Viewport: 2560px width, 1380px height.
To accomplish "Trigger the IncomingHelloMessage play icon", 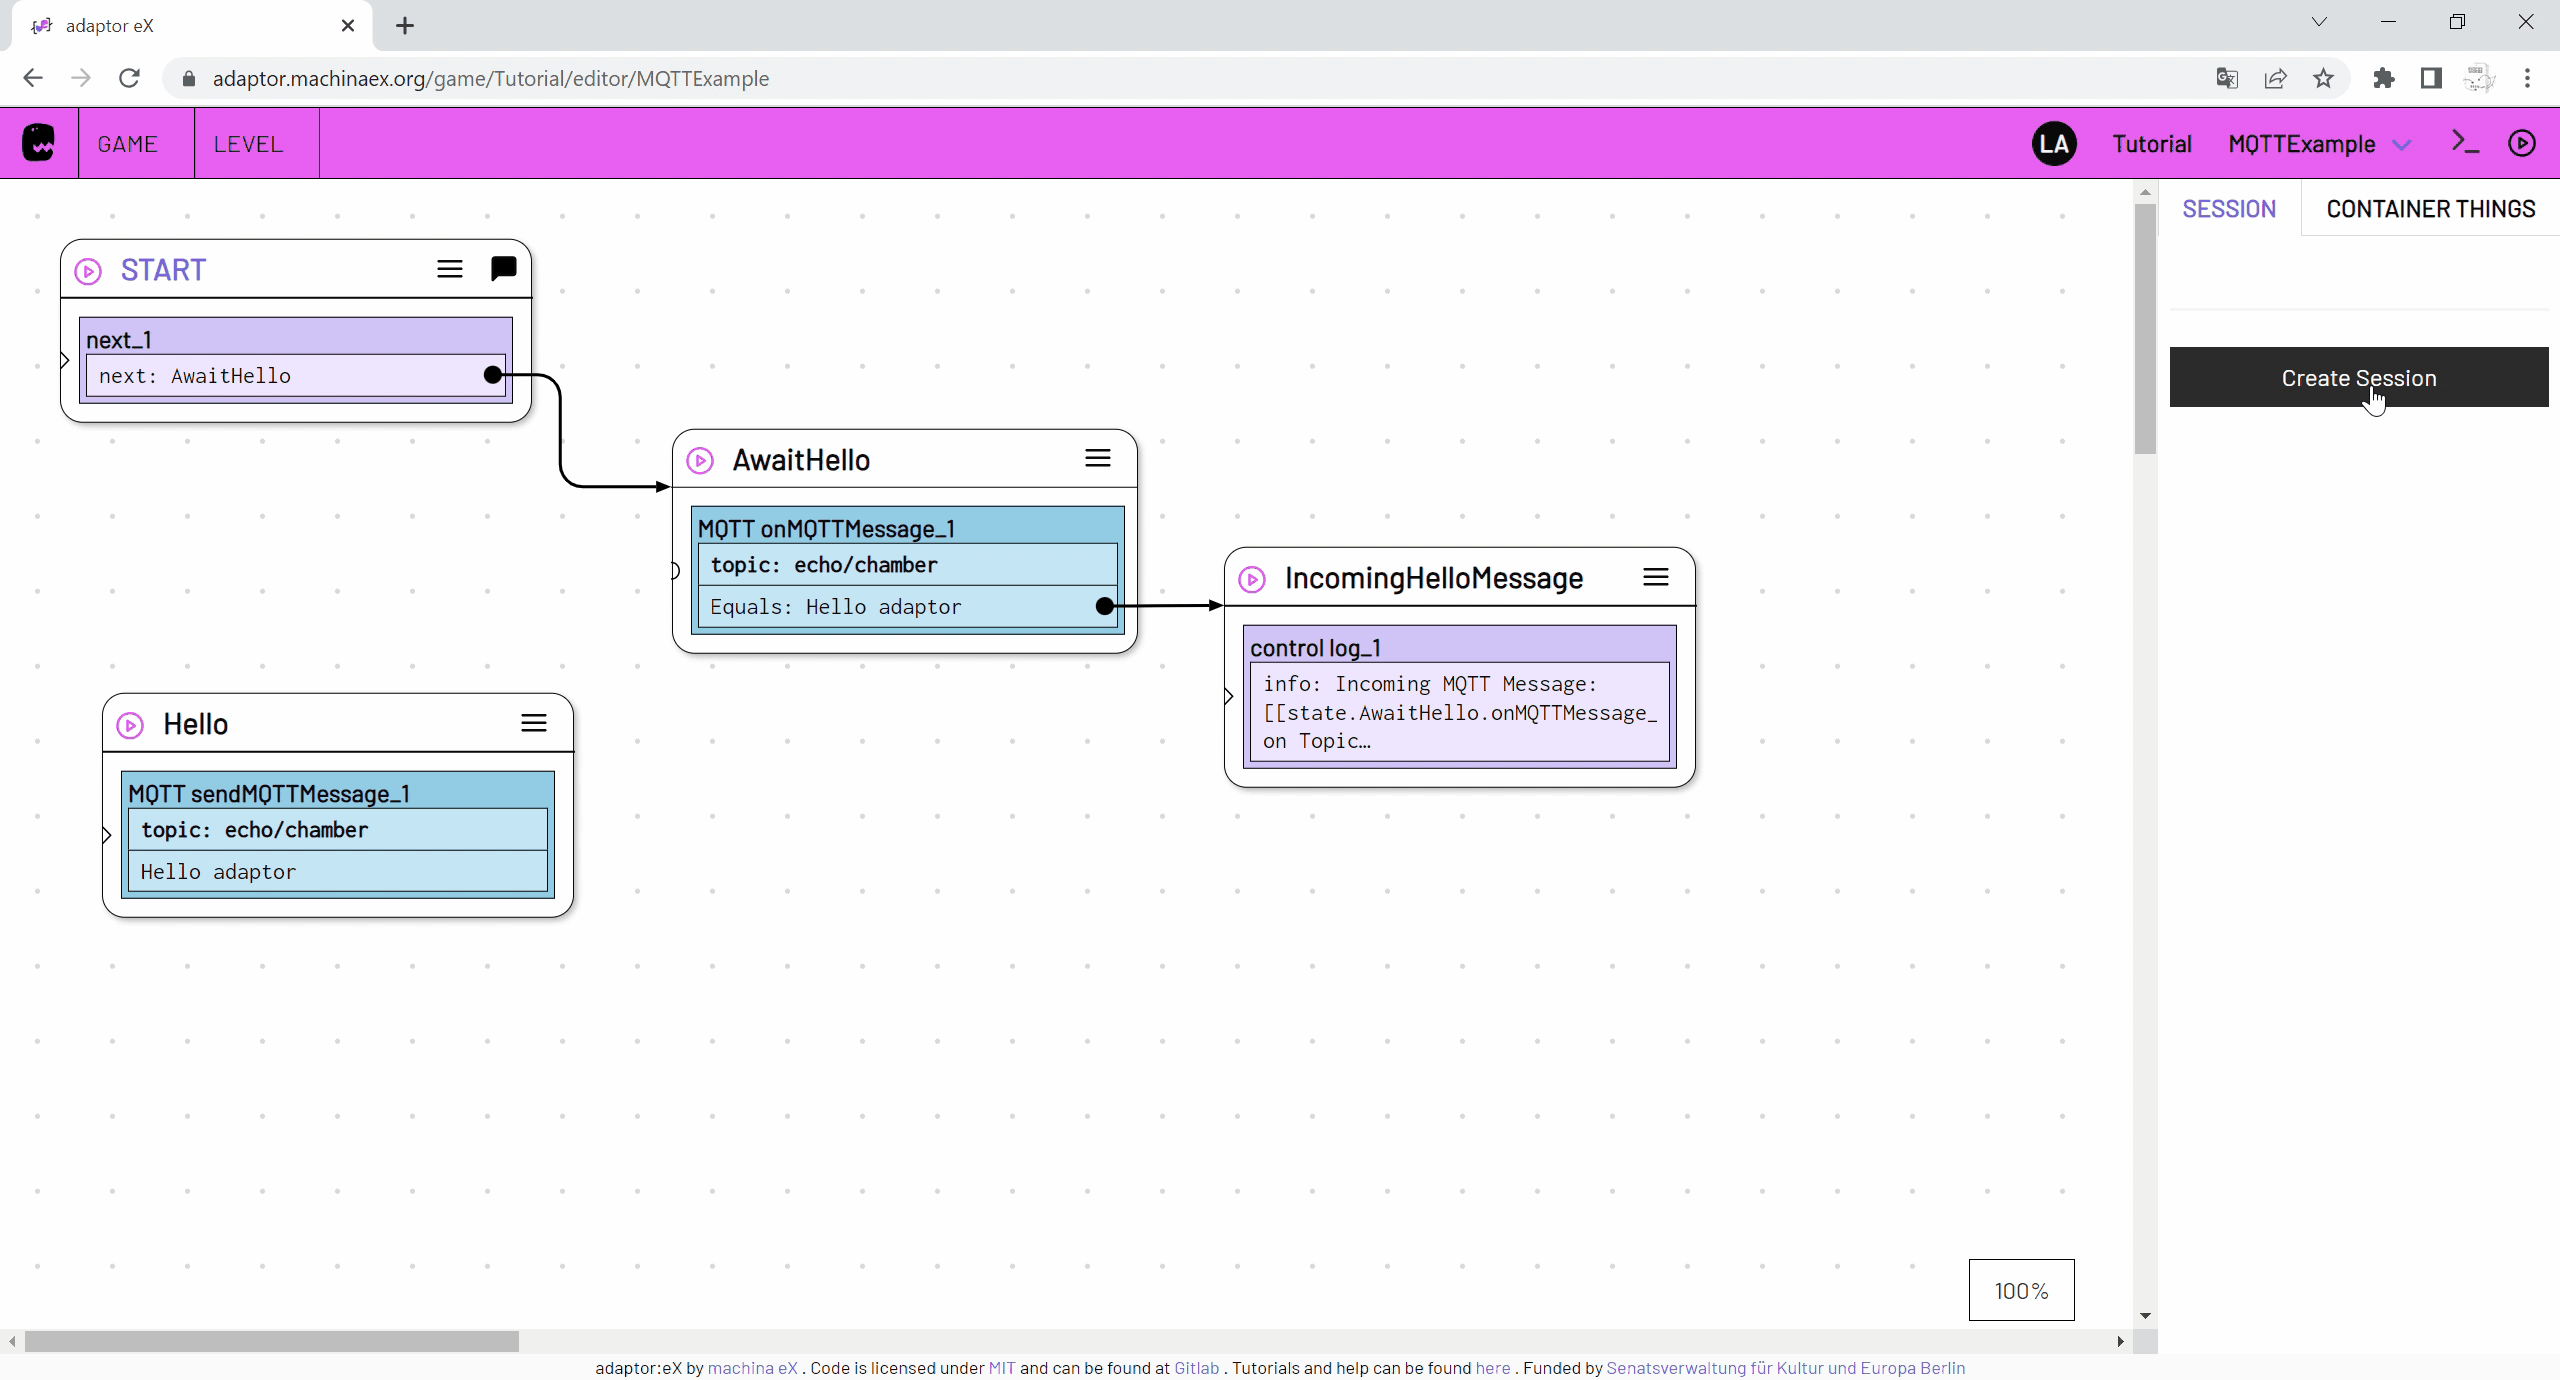I will [x=1252, y=579].
